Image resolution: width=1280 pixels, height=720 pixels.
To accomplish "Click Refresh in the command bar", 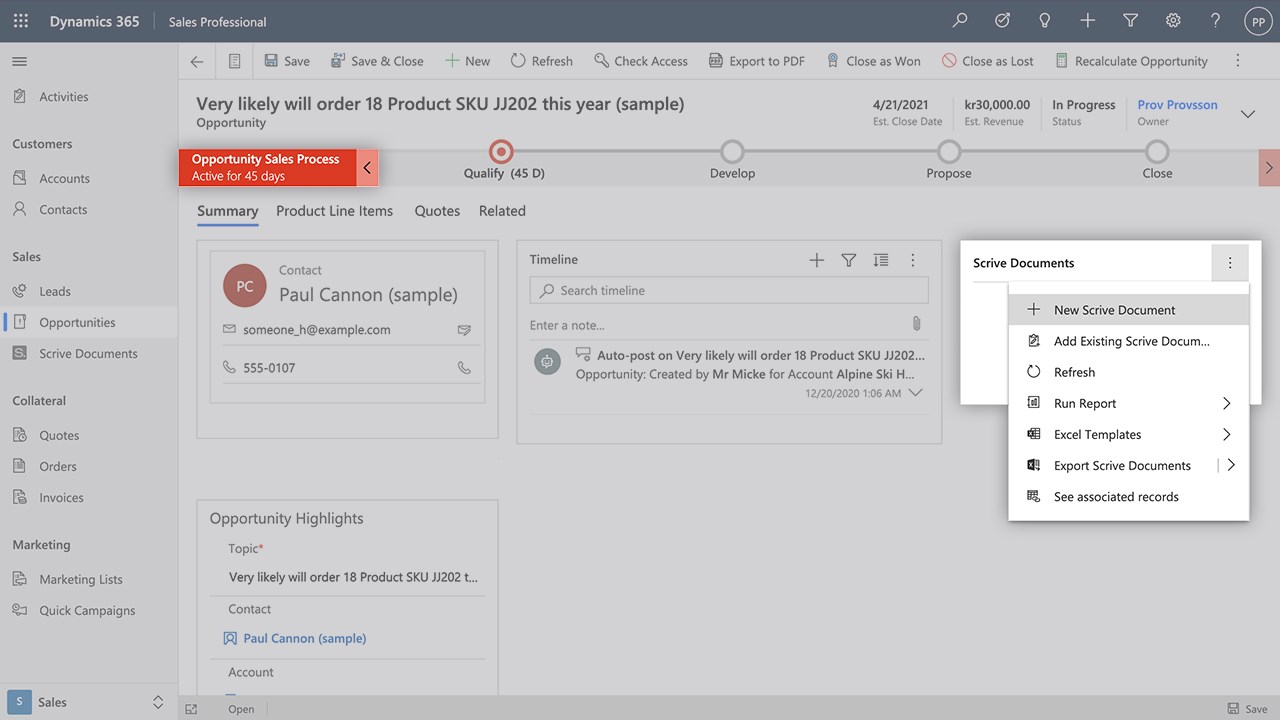I will (x=541, y=61).
